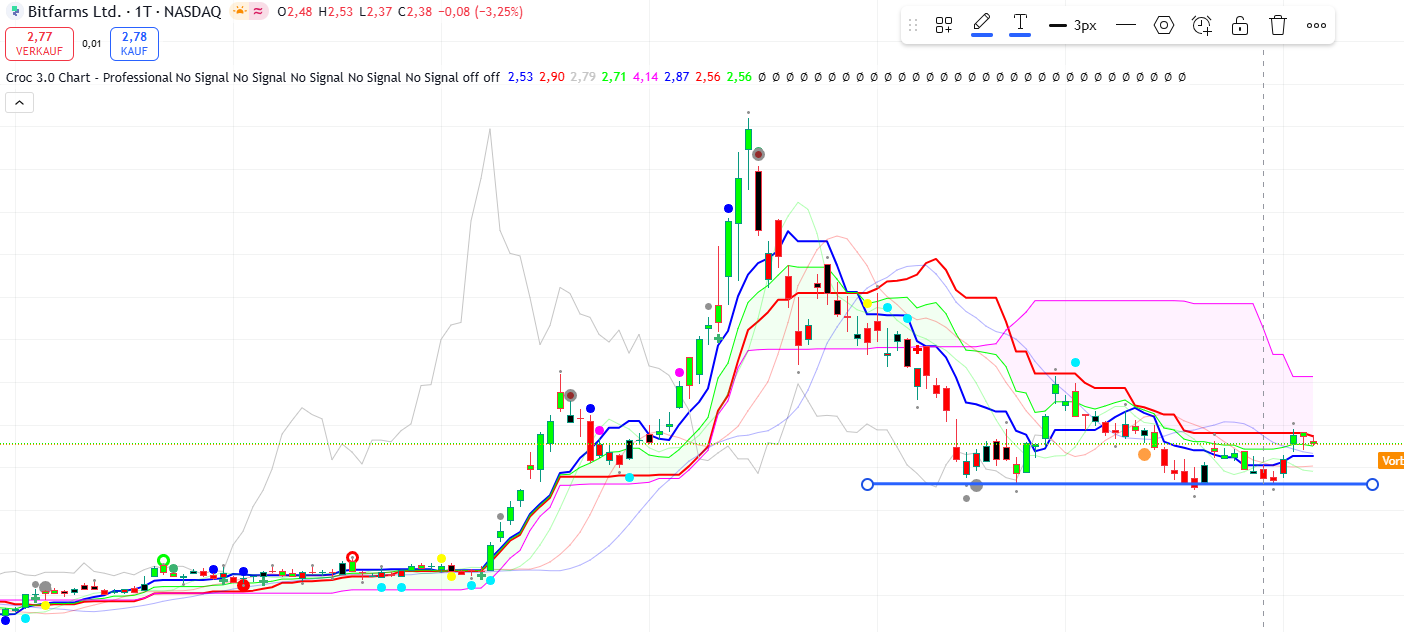Delete the drawing with trash icon
The width and height of the screenshot is (1404, 632).
1278,25
